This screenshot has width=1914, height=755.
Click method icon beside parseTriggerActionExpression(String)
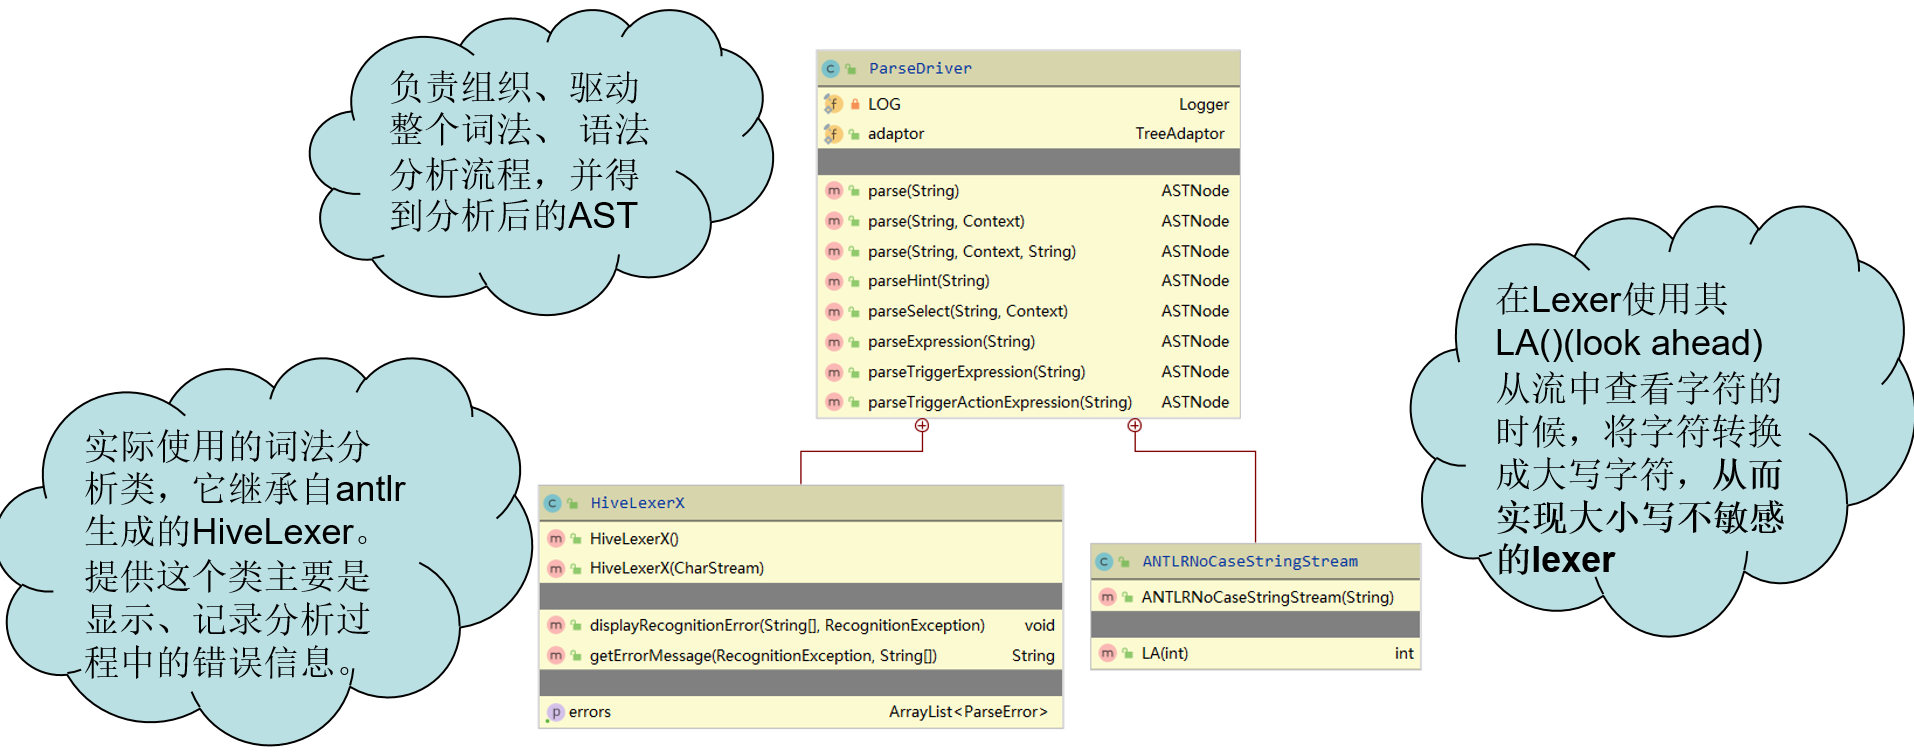pos(834,402)
